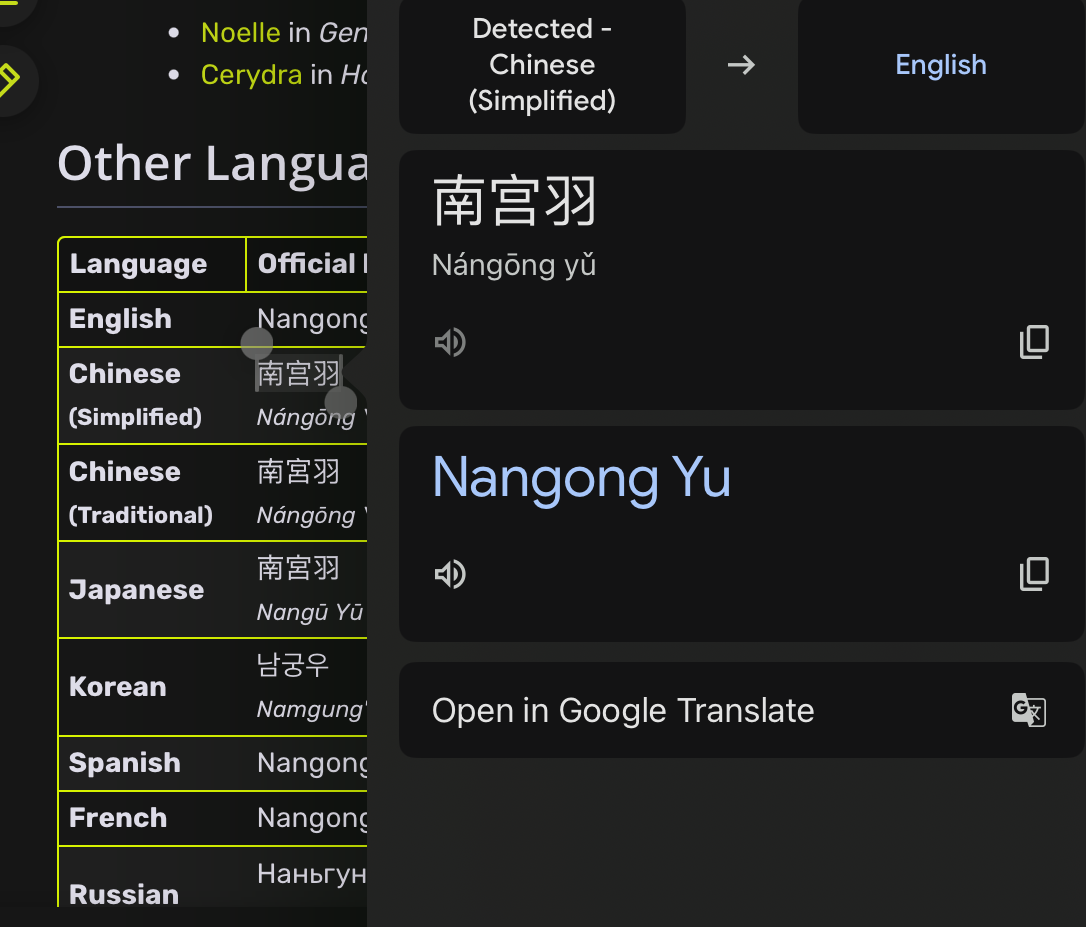Image resolution: width=1086 pixels, height=927 pixels.
Task: Click the pinyin Nángōng yǔ in translate panel
Action: click(514, 265)
